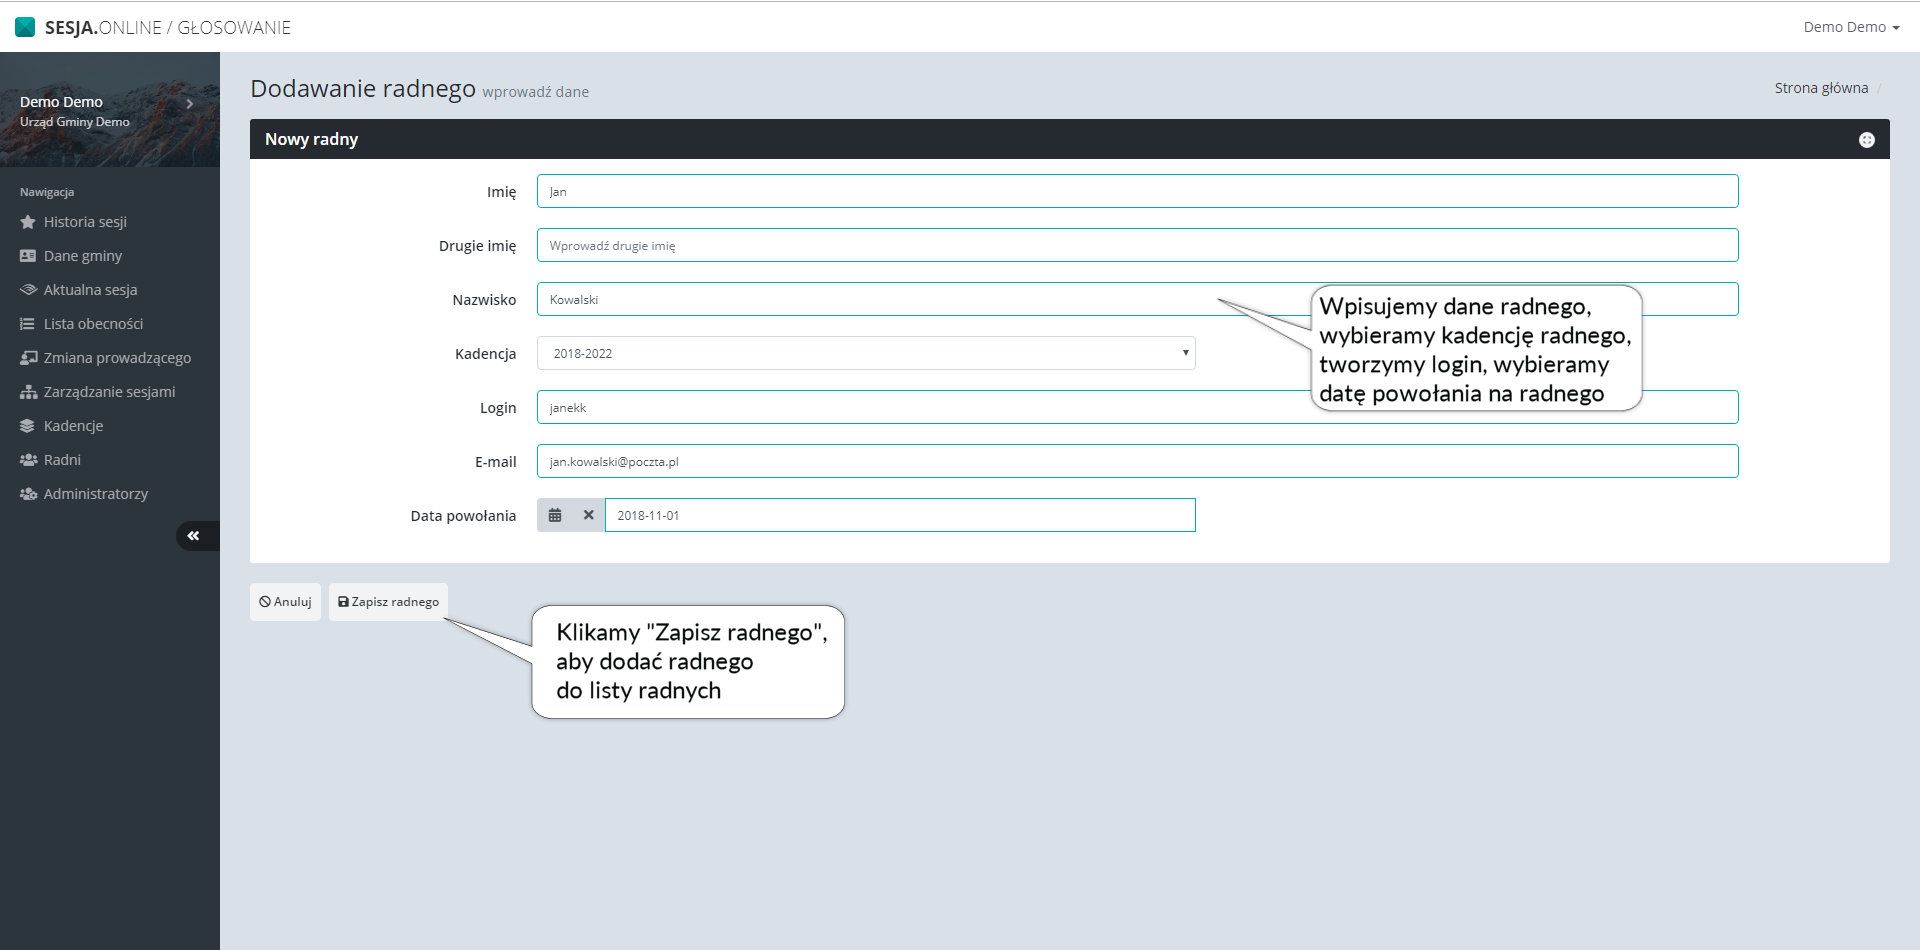This screenshot has width=1920, height=950.
Task: Click the SESJA.ONLINE logo icon
Action: pyautogui.click(x=25, y=27)
